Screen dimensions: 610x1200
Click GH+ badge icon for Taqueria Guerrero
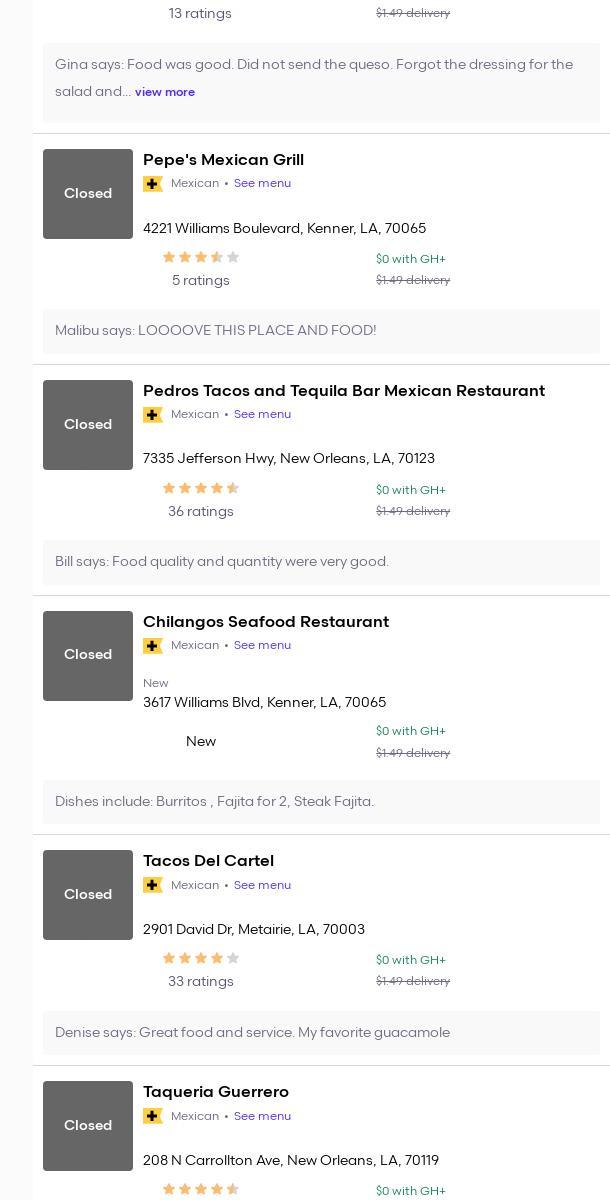coord(153,1116)
